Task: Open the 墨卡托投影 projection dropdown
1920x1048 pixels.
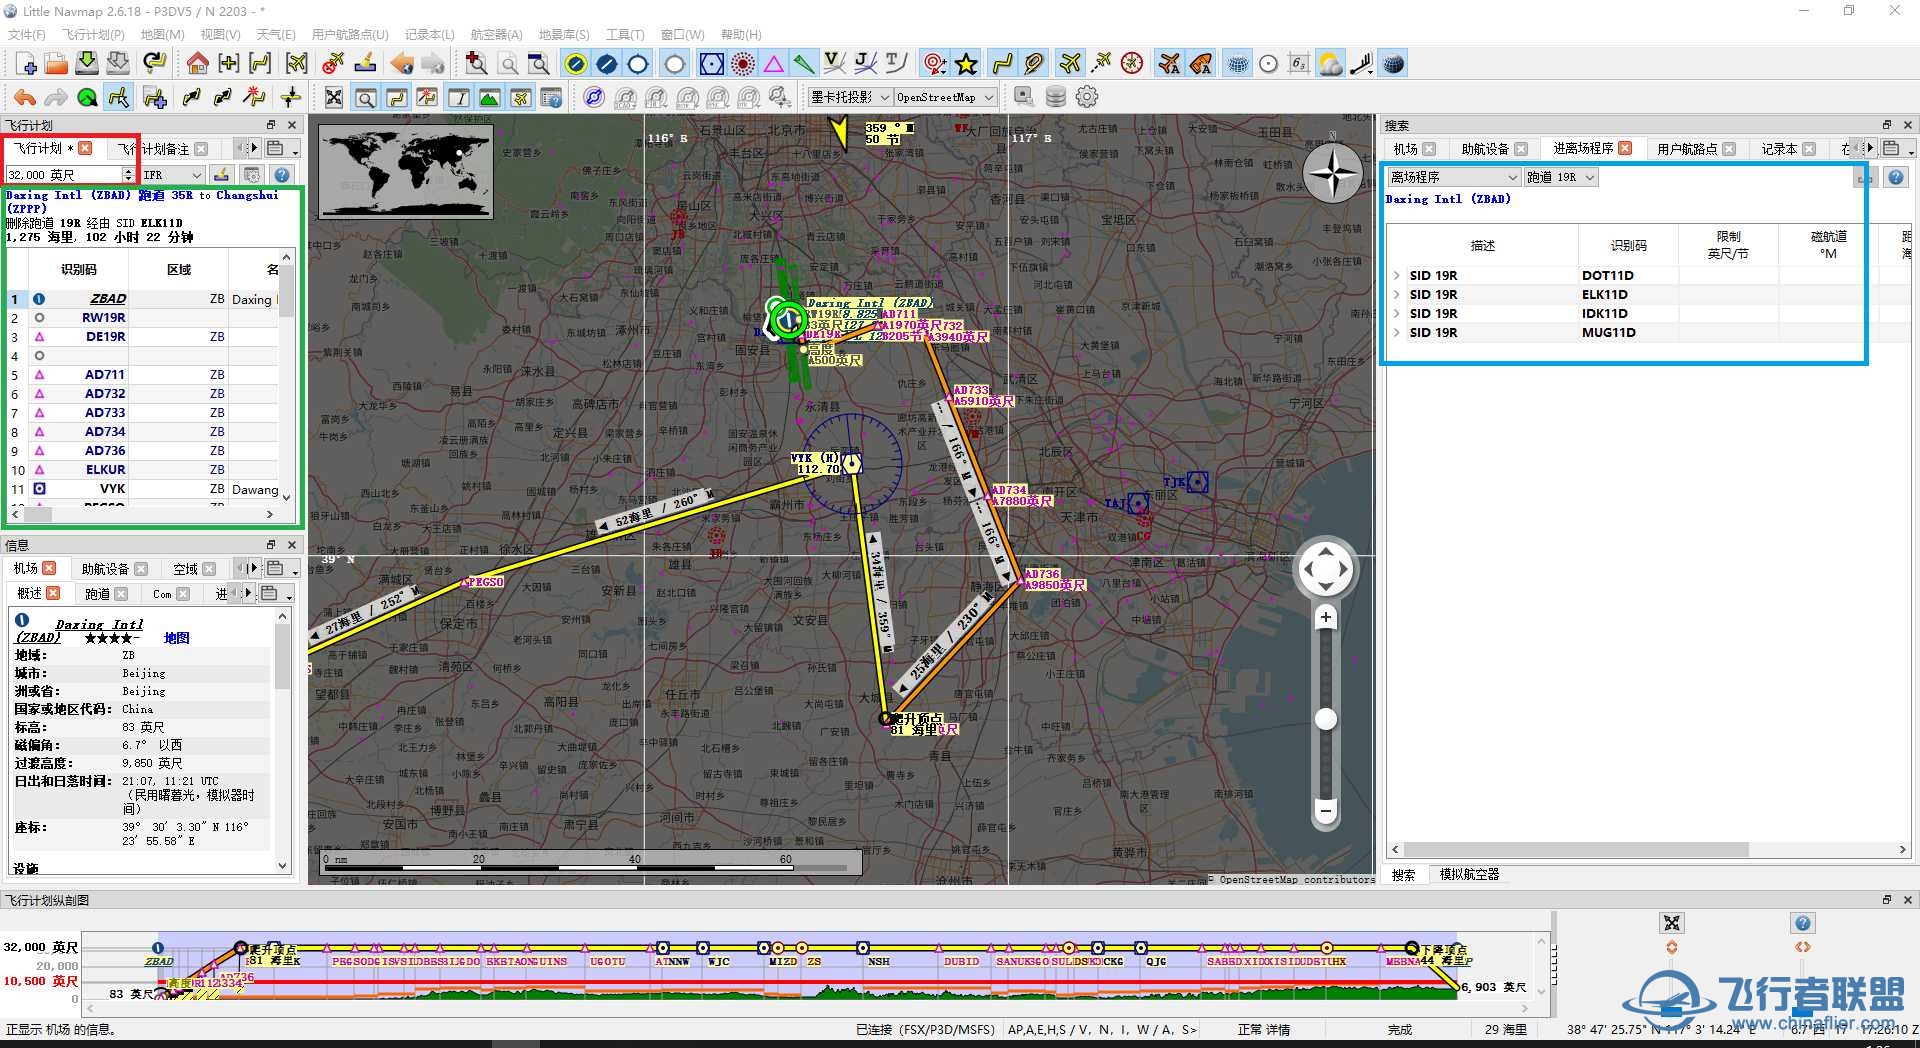Action: coord(849,97)
